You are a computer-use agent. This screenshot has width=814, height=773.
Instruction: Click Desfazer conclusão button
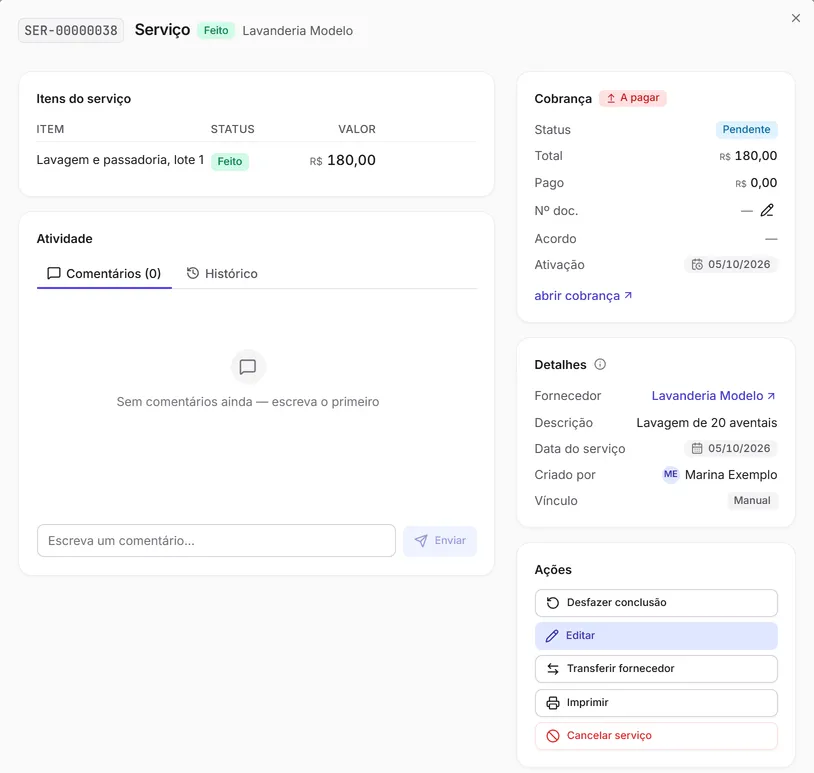656,603
